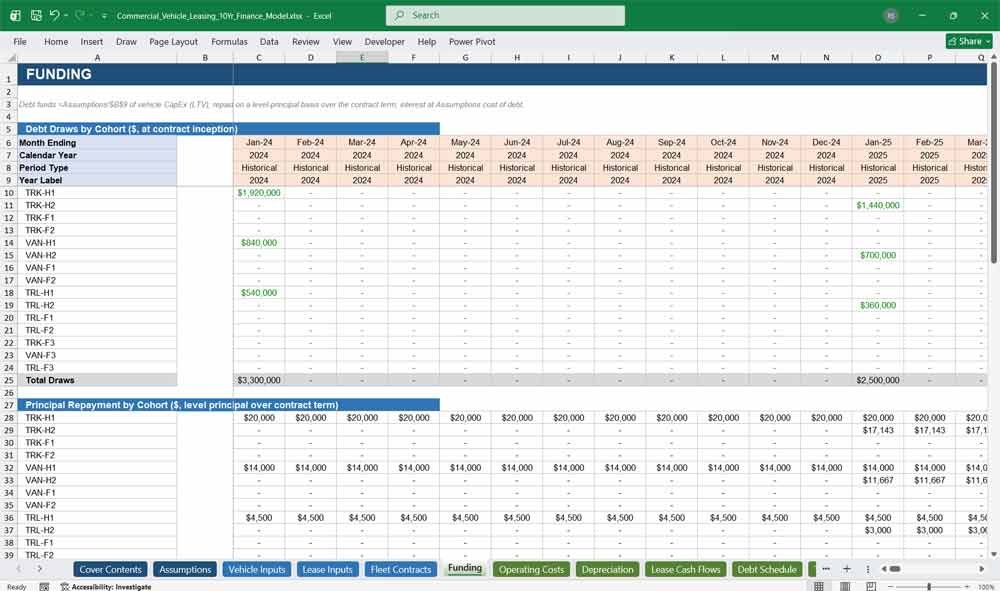Select the $840,000 VAN-H1 draw cell

259,243
